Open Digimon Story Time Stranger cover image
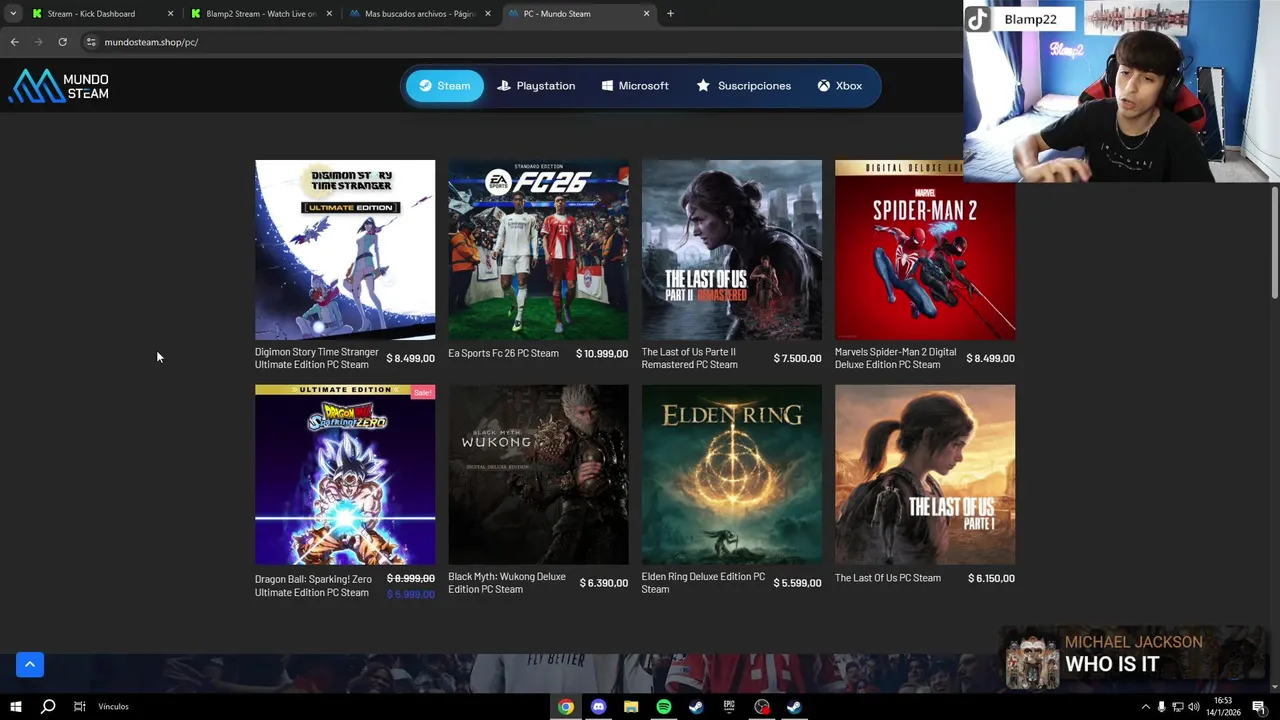1280x720 pixels. (345, 250)
